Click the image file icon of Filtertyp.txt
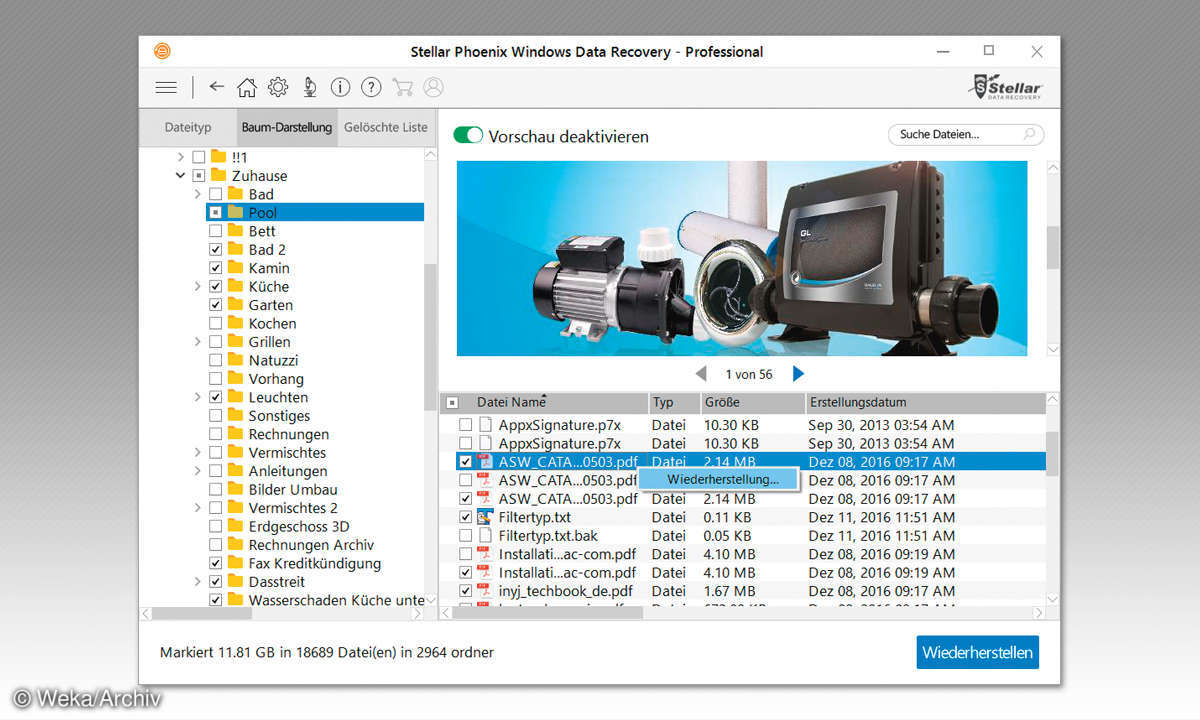This screenshot has width=1200, height=720. (485, 517)
